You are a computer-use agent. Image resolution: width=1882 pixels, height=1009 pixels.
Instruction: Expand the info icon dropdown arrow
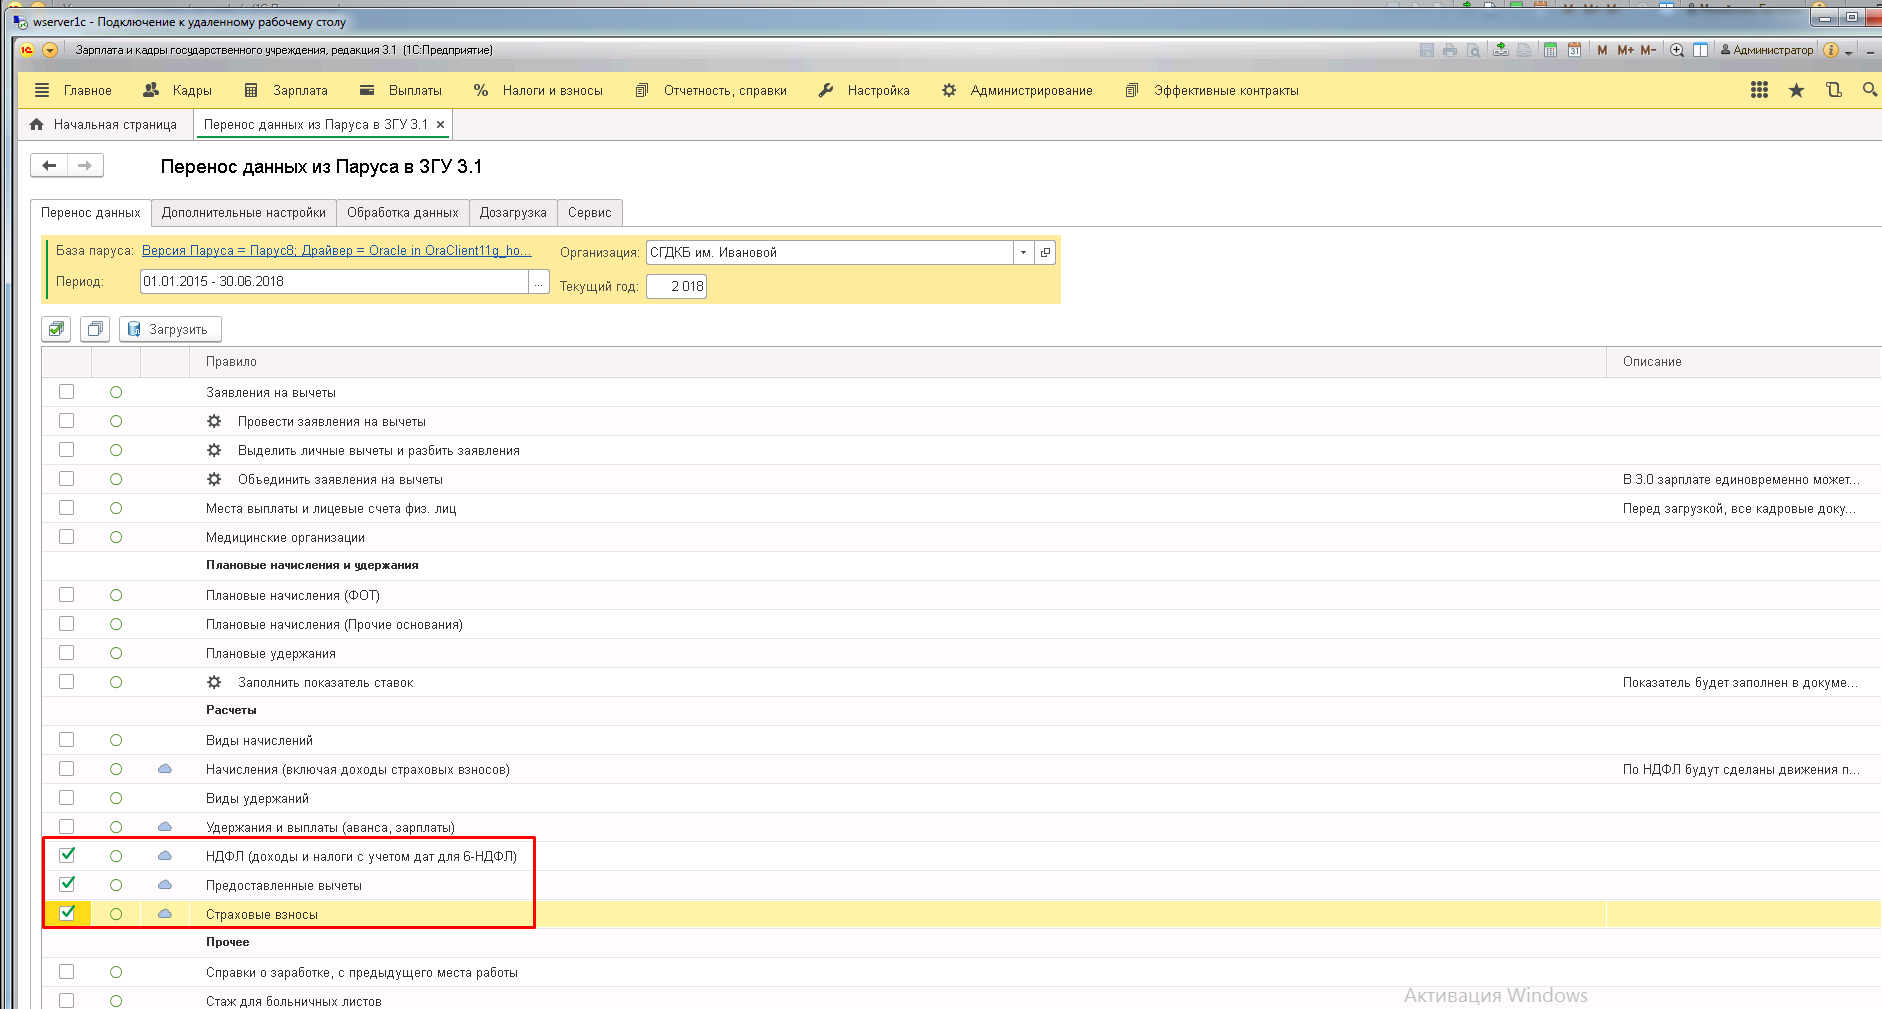[x=1849, y=51]
